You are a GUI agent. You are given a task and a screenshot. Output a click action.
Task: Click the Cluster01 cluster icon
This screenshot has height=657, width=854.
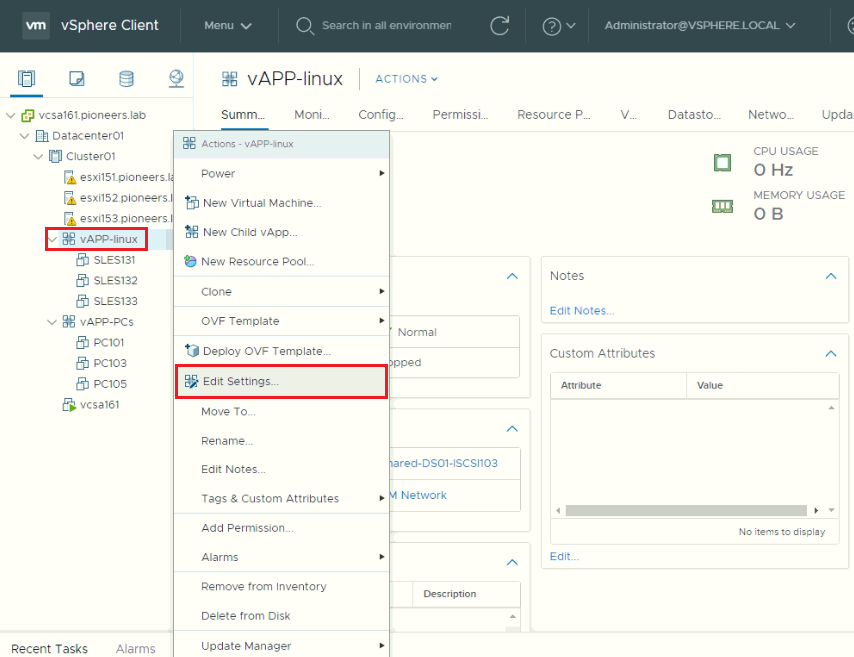56,156
